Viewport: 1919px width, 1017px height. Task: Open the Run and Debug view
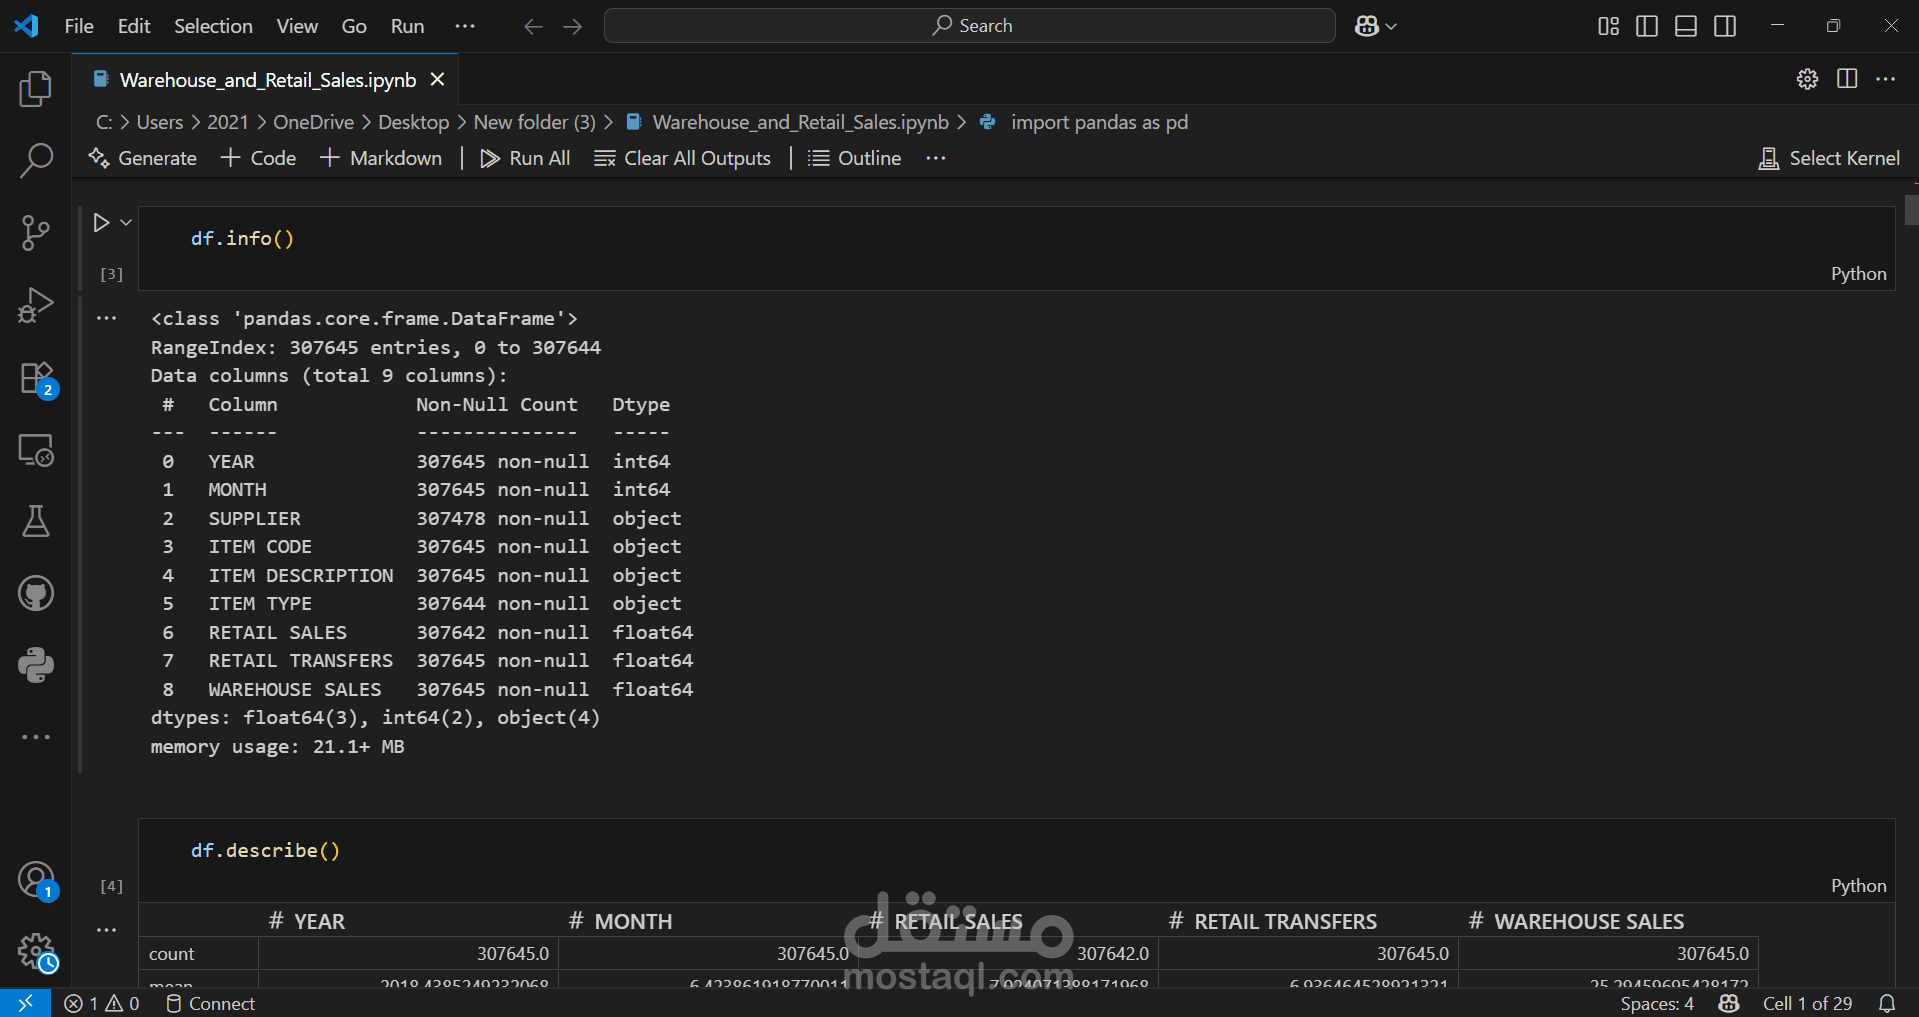point(36,305)
